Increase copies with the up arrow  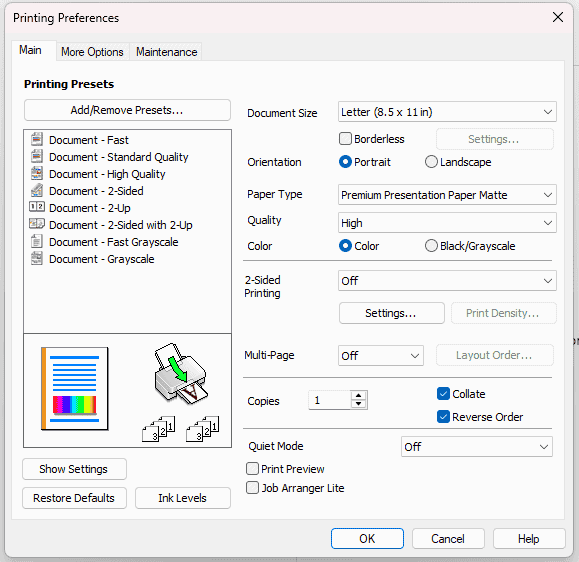(x=358, y=396)
